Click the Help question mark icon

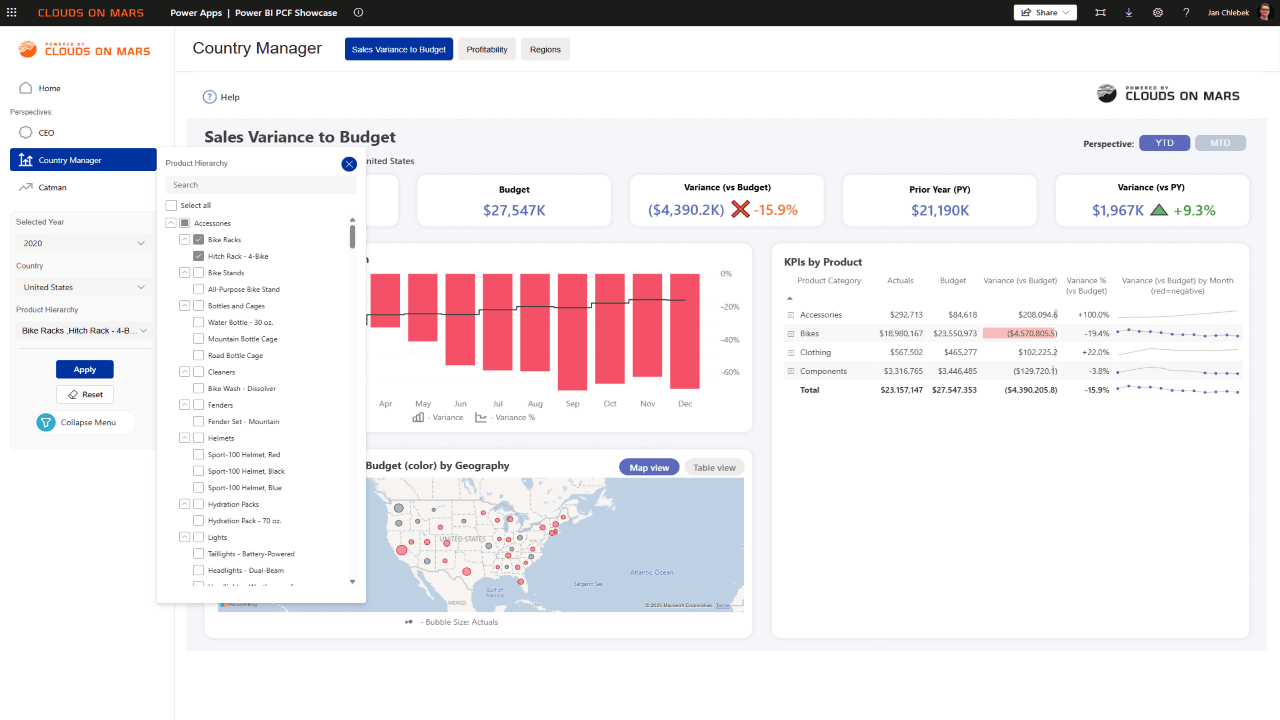point(209,97)
